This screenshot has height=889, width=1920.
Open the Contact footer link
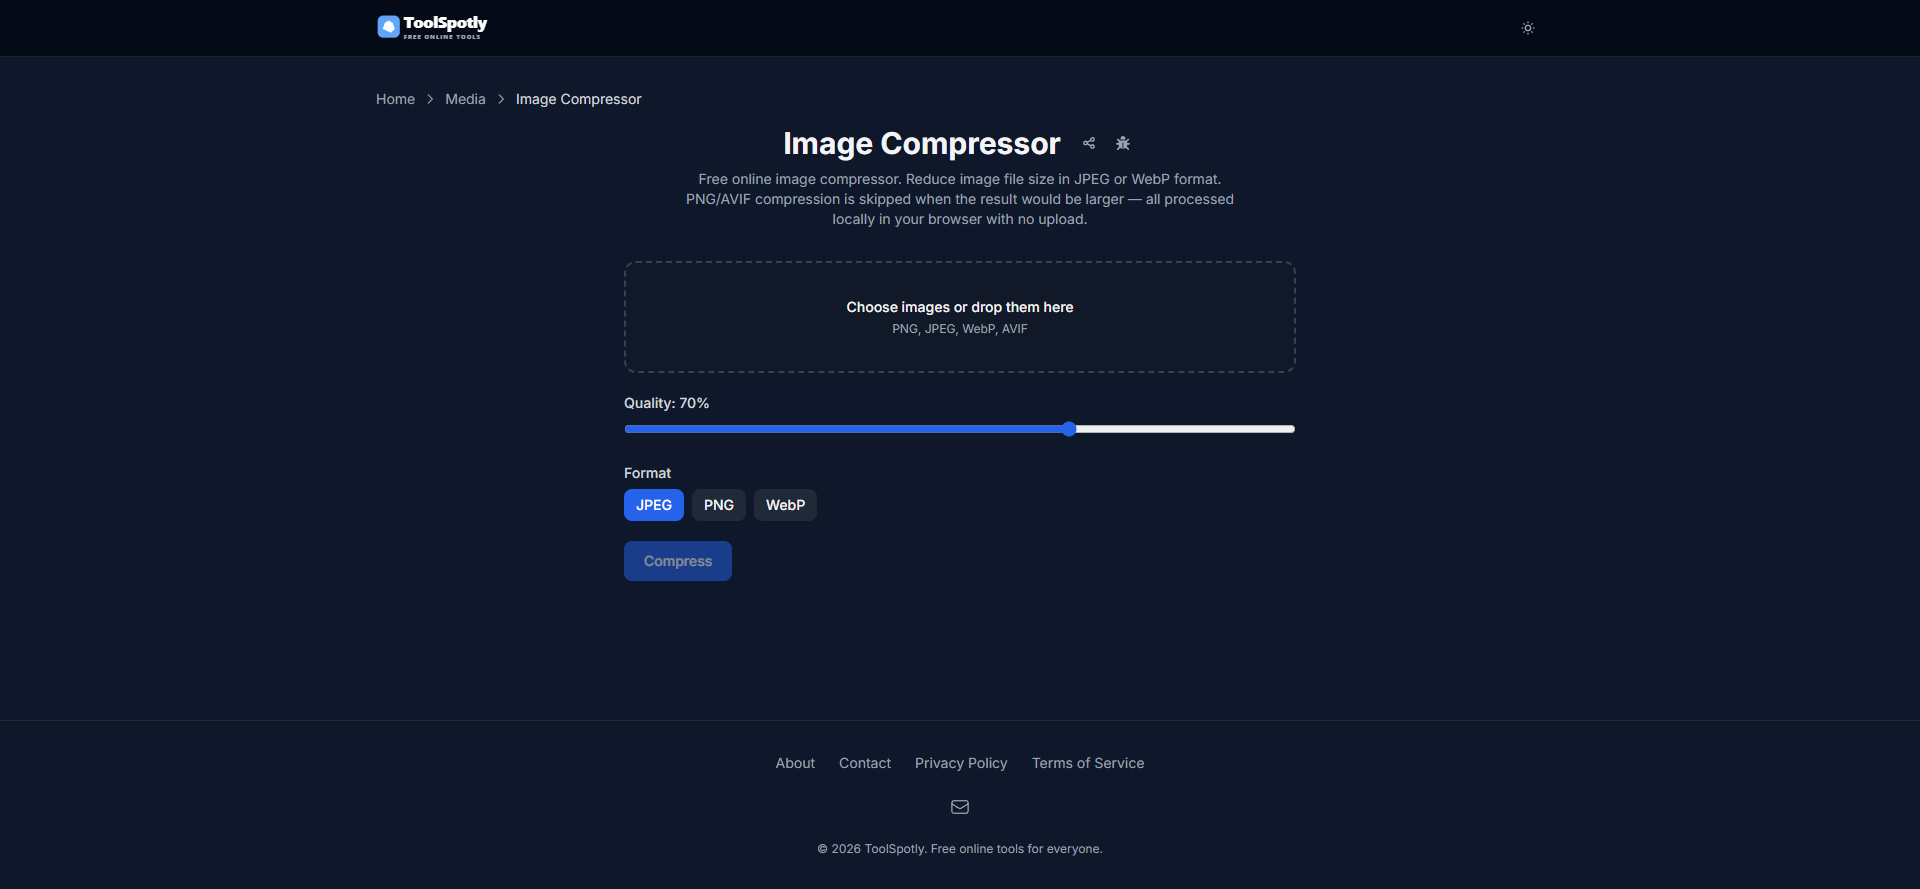(x=865, y=763)
